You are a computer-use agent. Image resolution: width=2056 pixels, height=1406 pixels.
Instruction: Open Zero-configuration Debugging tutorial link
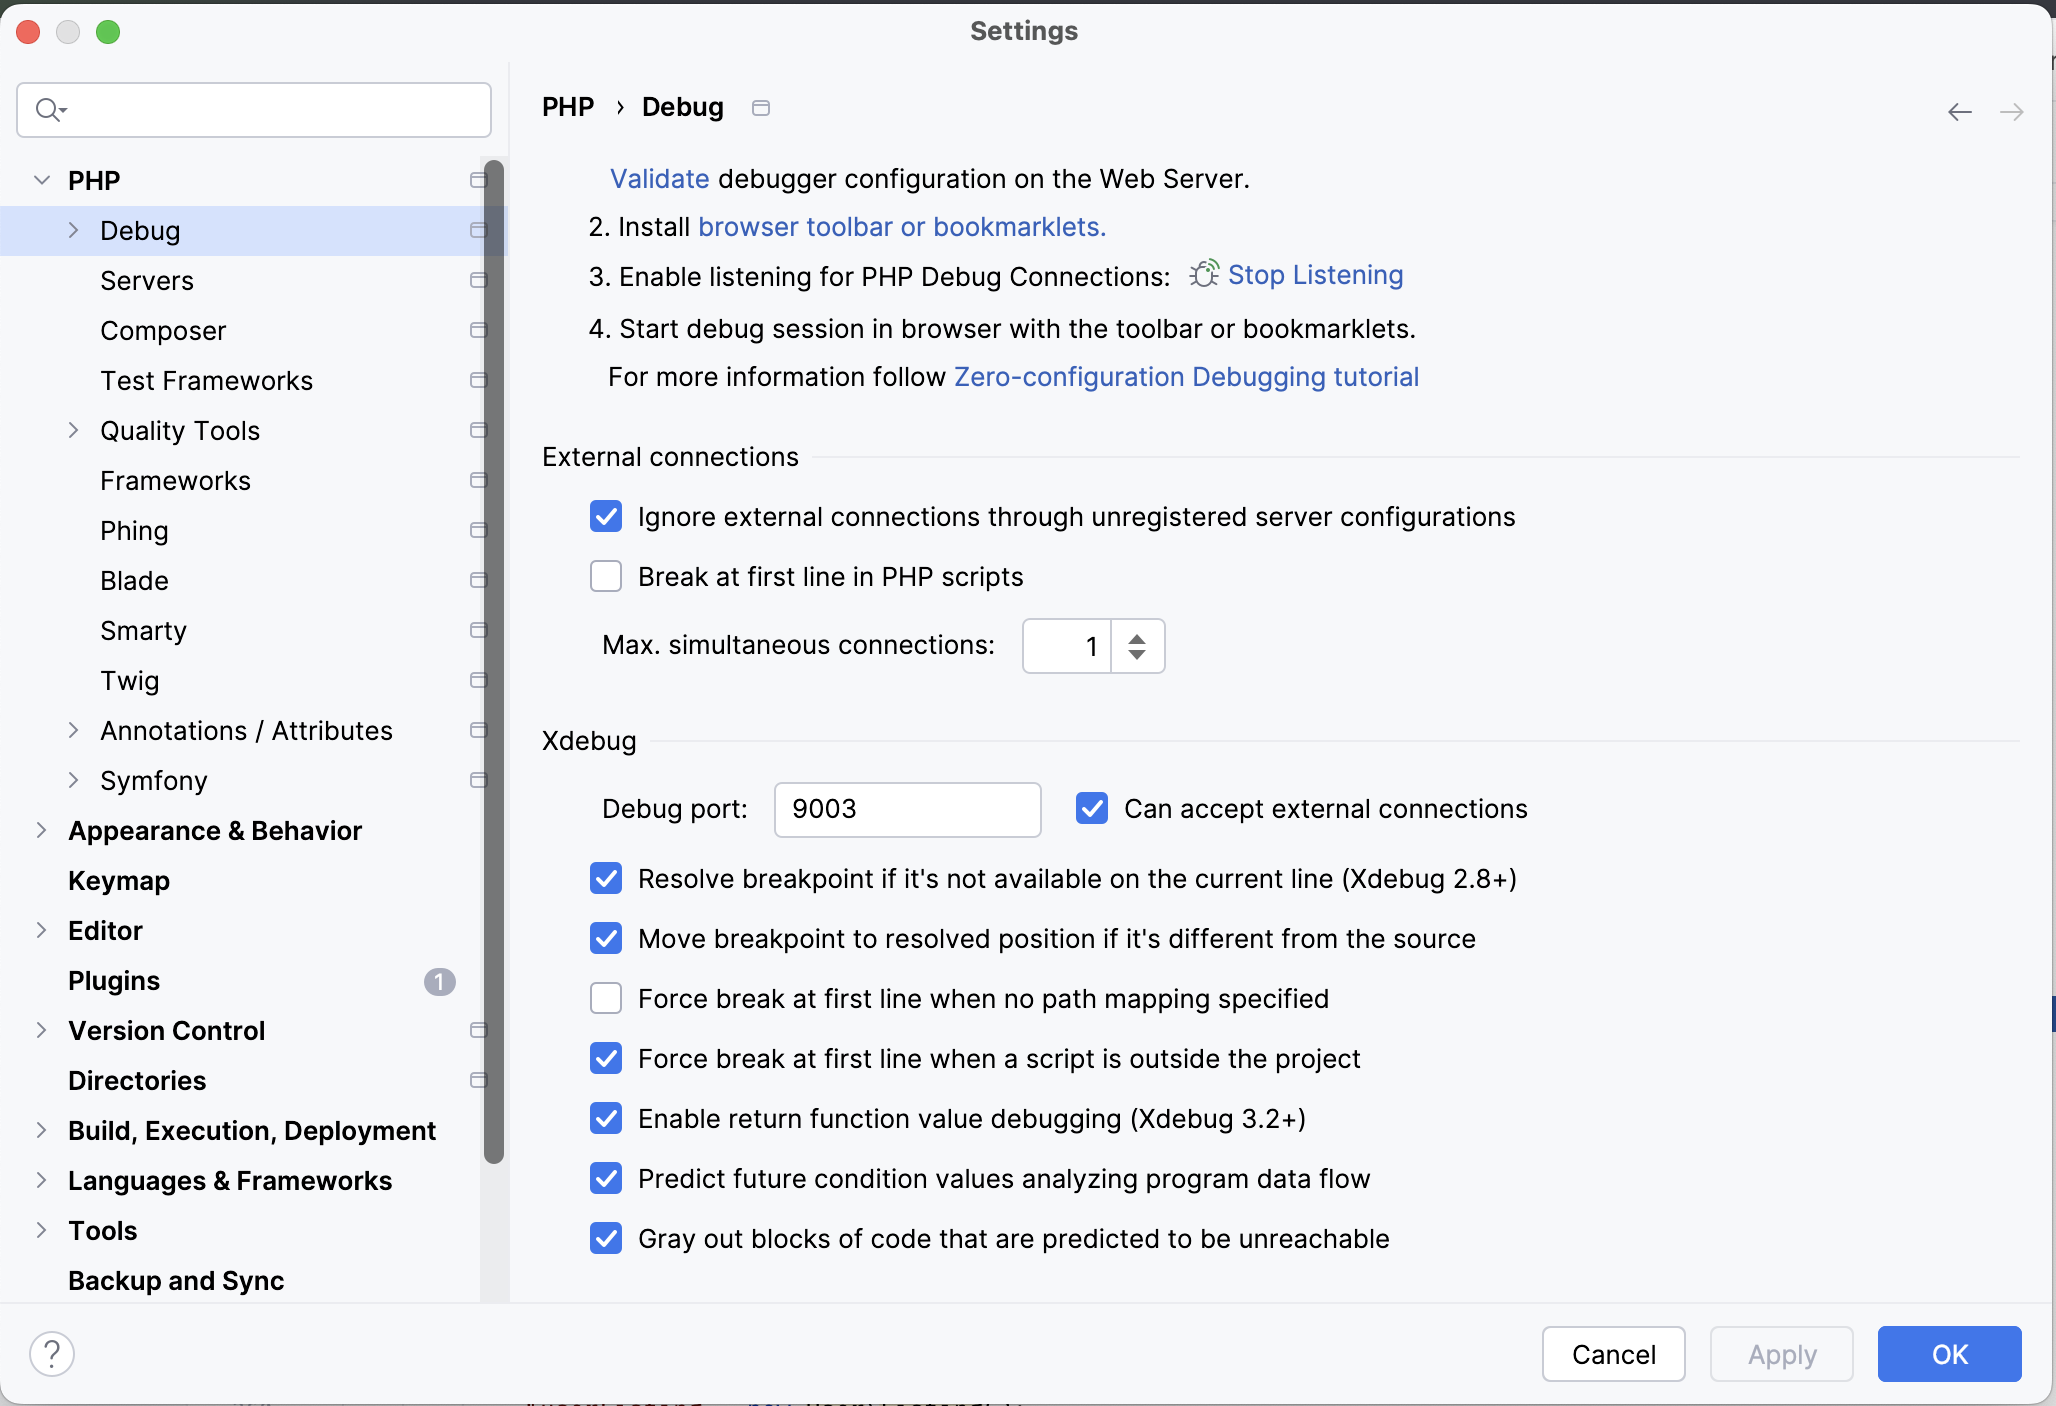coord(1186,377)
